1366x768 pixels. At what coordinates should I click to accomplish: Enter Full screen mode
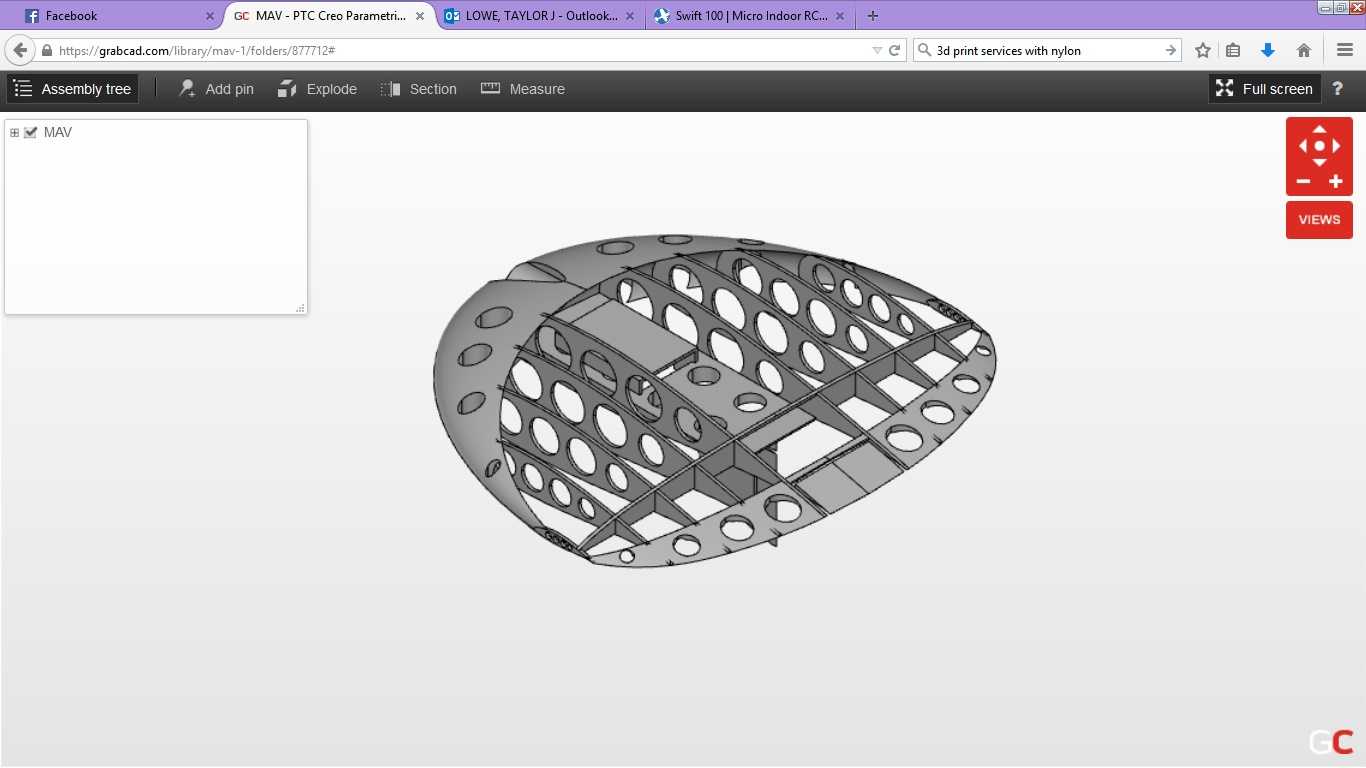coord(1264,89)
